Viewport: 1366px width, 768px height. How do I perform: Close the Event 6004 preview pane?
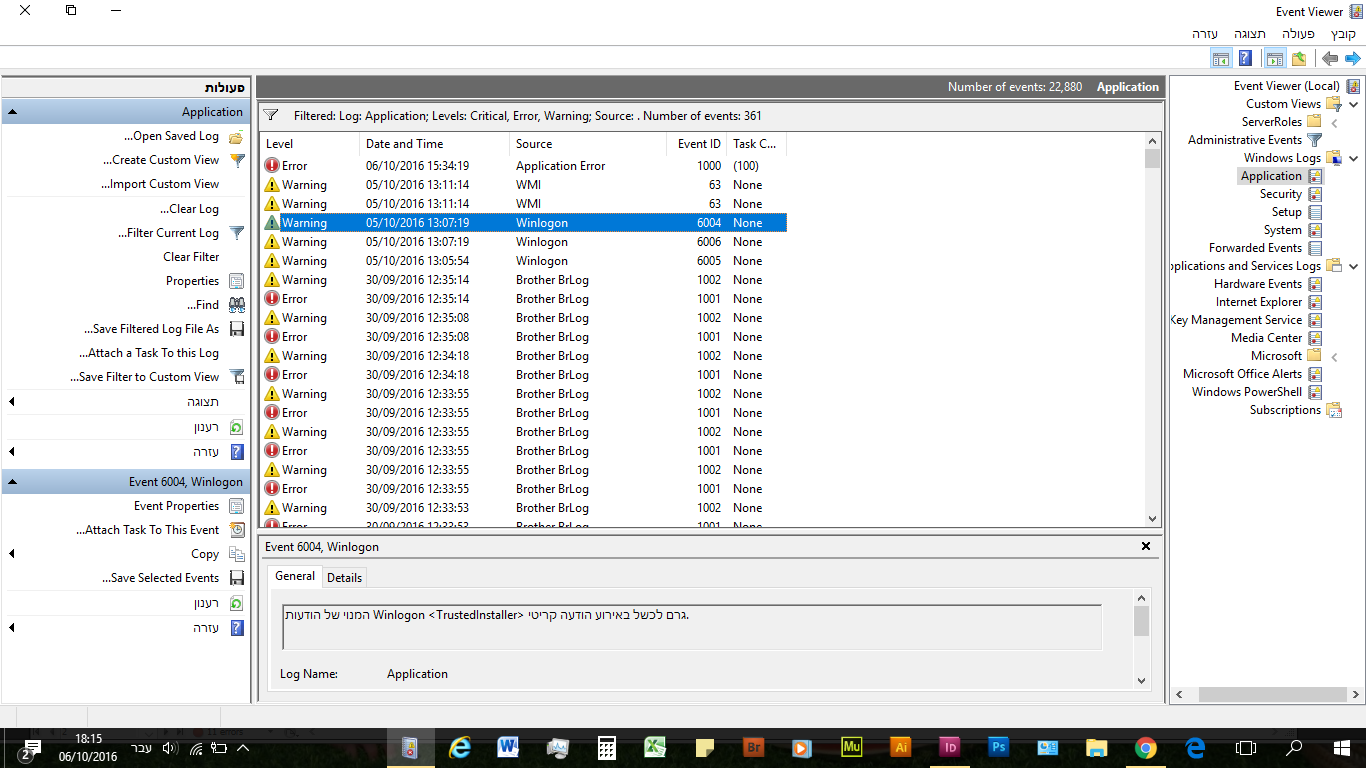[1146, 546]
